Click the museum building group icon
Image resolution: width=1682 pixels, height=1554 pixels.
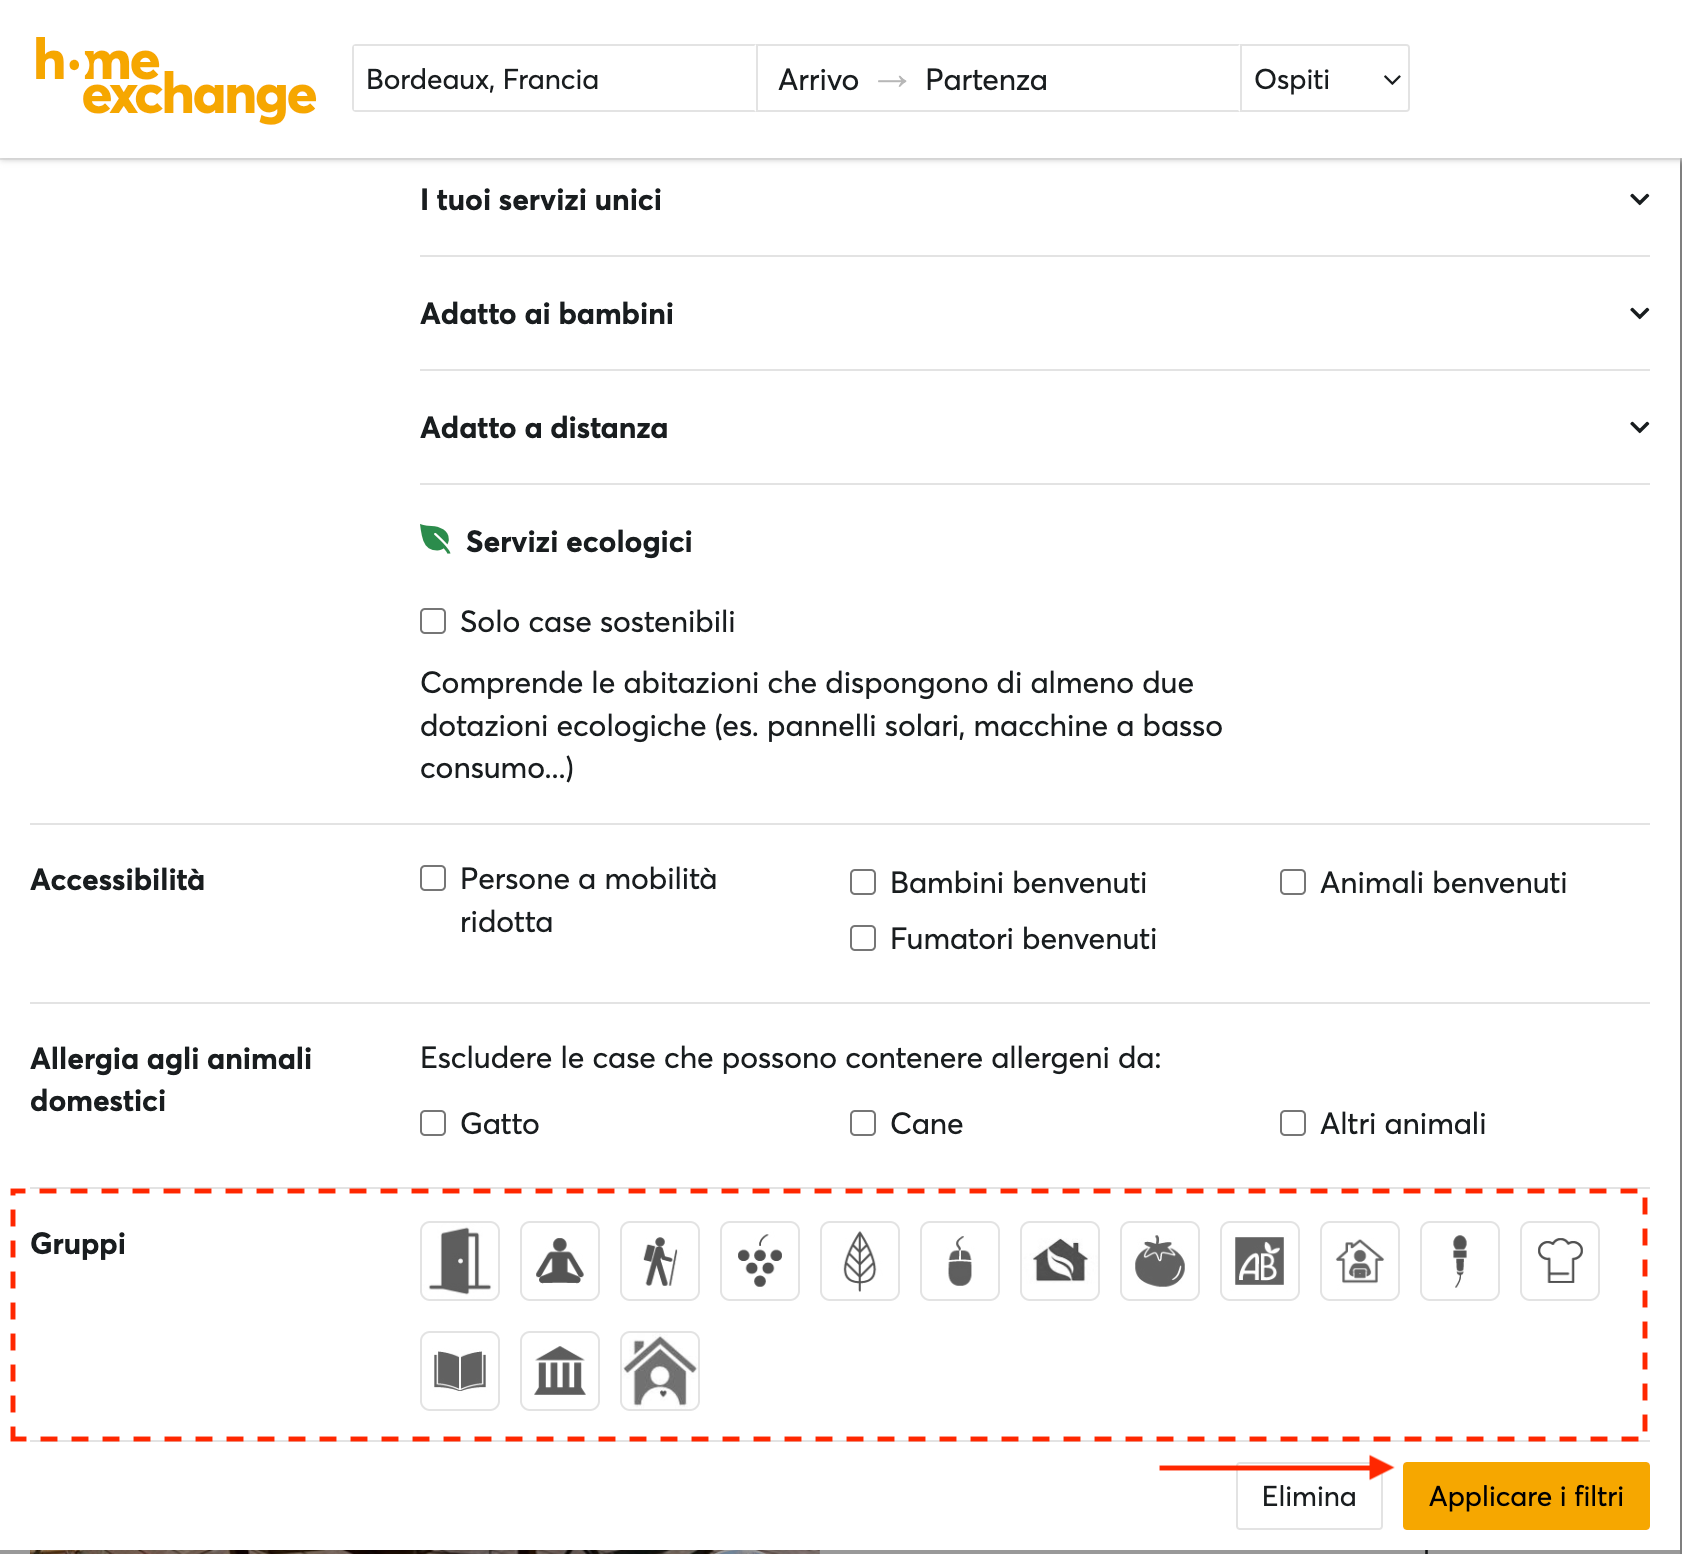pos(559,1371)
